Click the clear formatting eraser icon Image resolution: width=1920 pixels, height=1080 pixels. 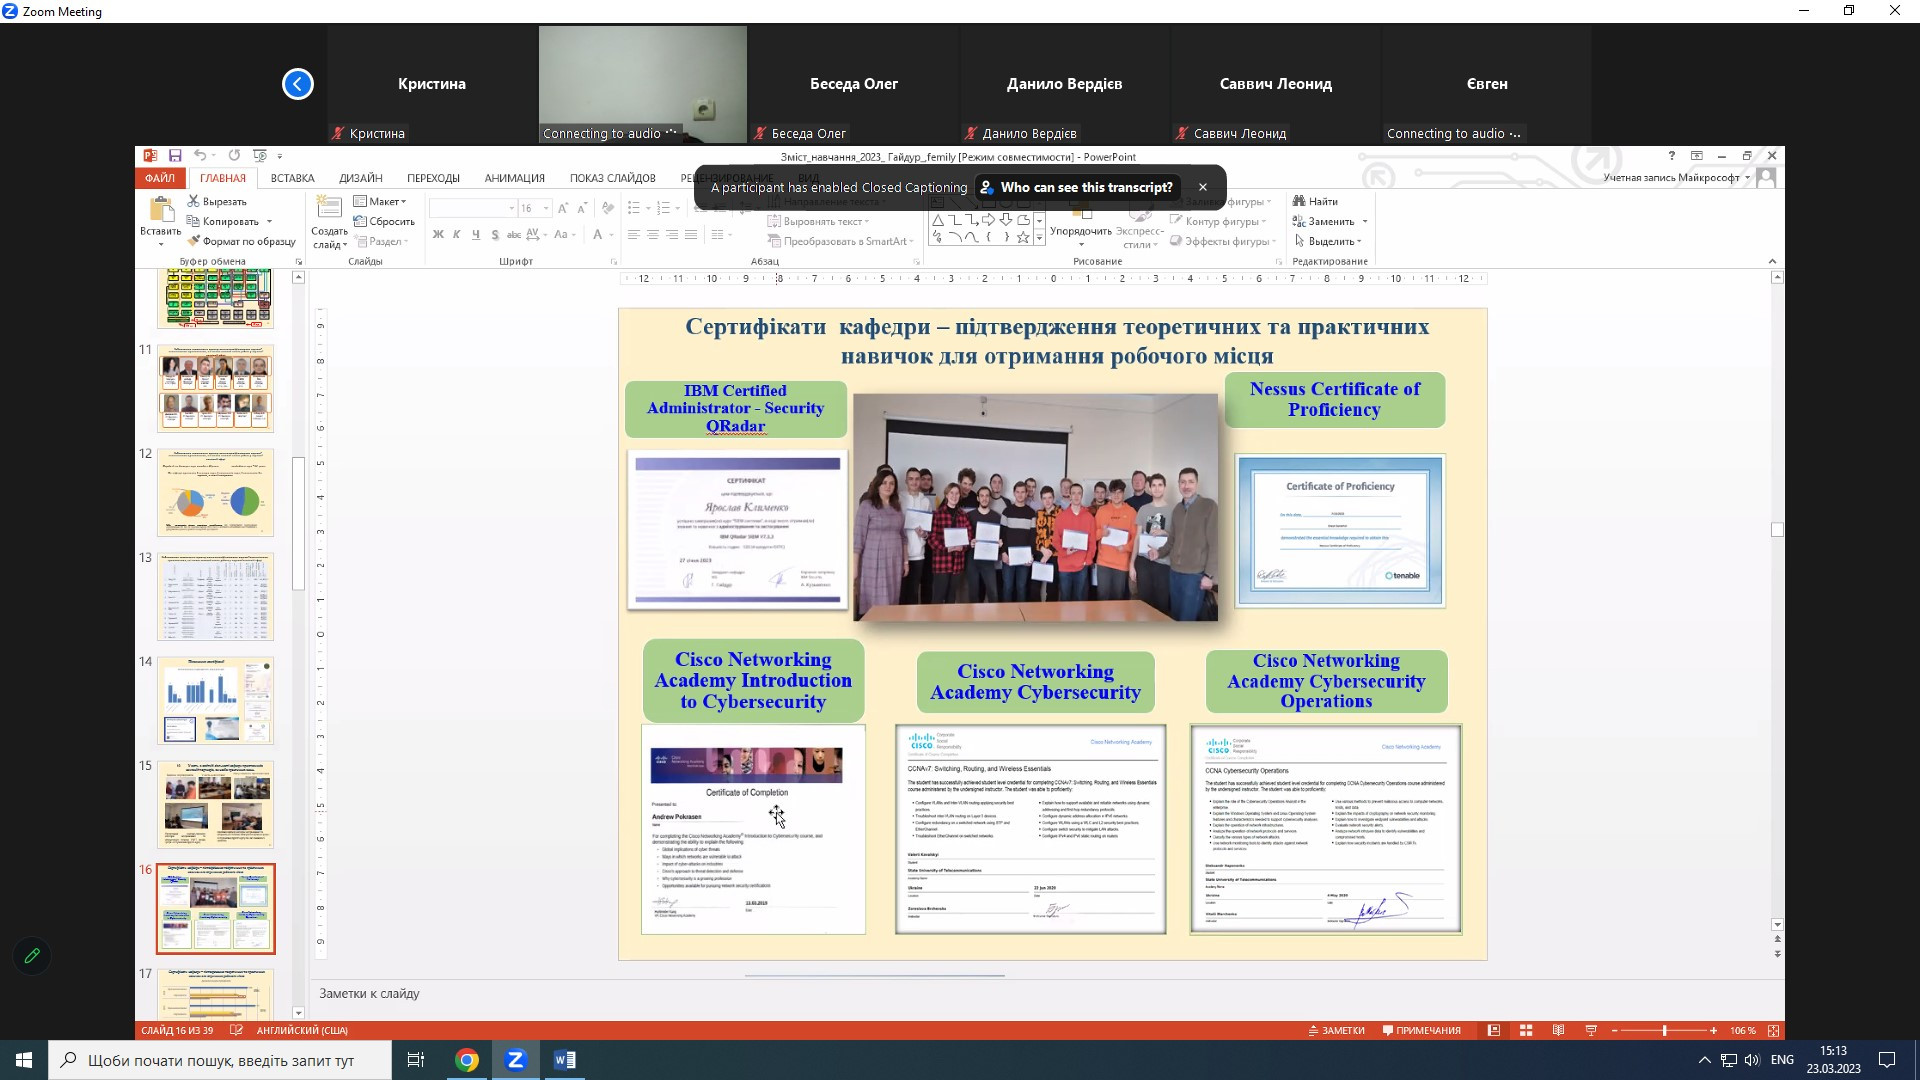tap(607, 208)
